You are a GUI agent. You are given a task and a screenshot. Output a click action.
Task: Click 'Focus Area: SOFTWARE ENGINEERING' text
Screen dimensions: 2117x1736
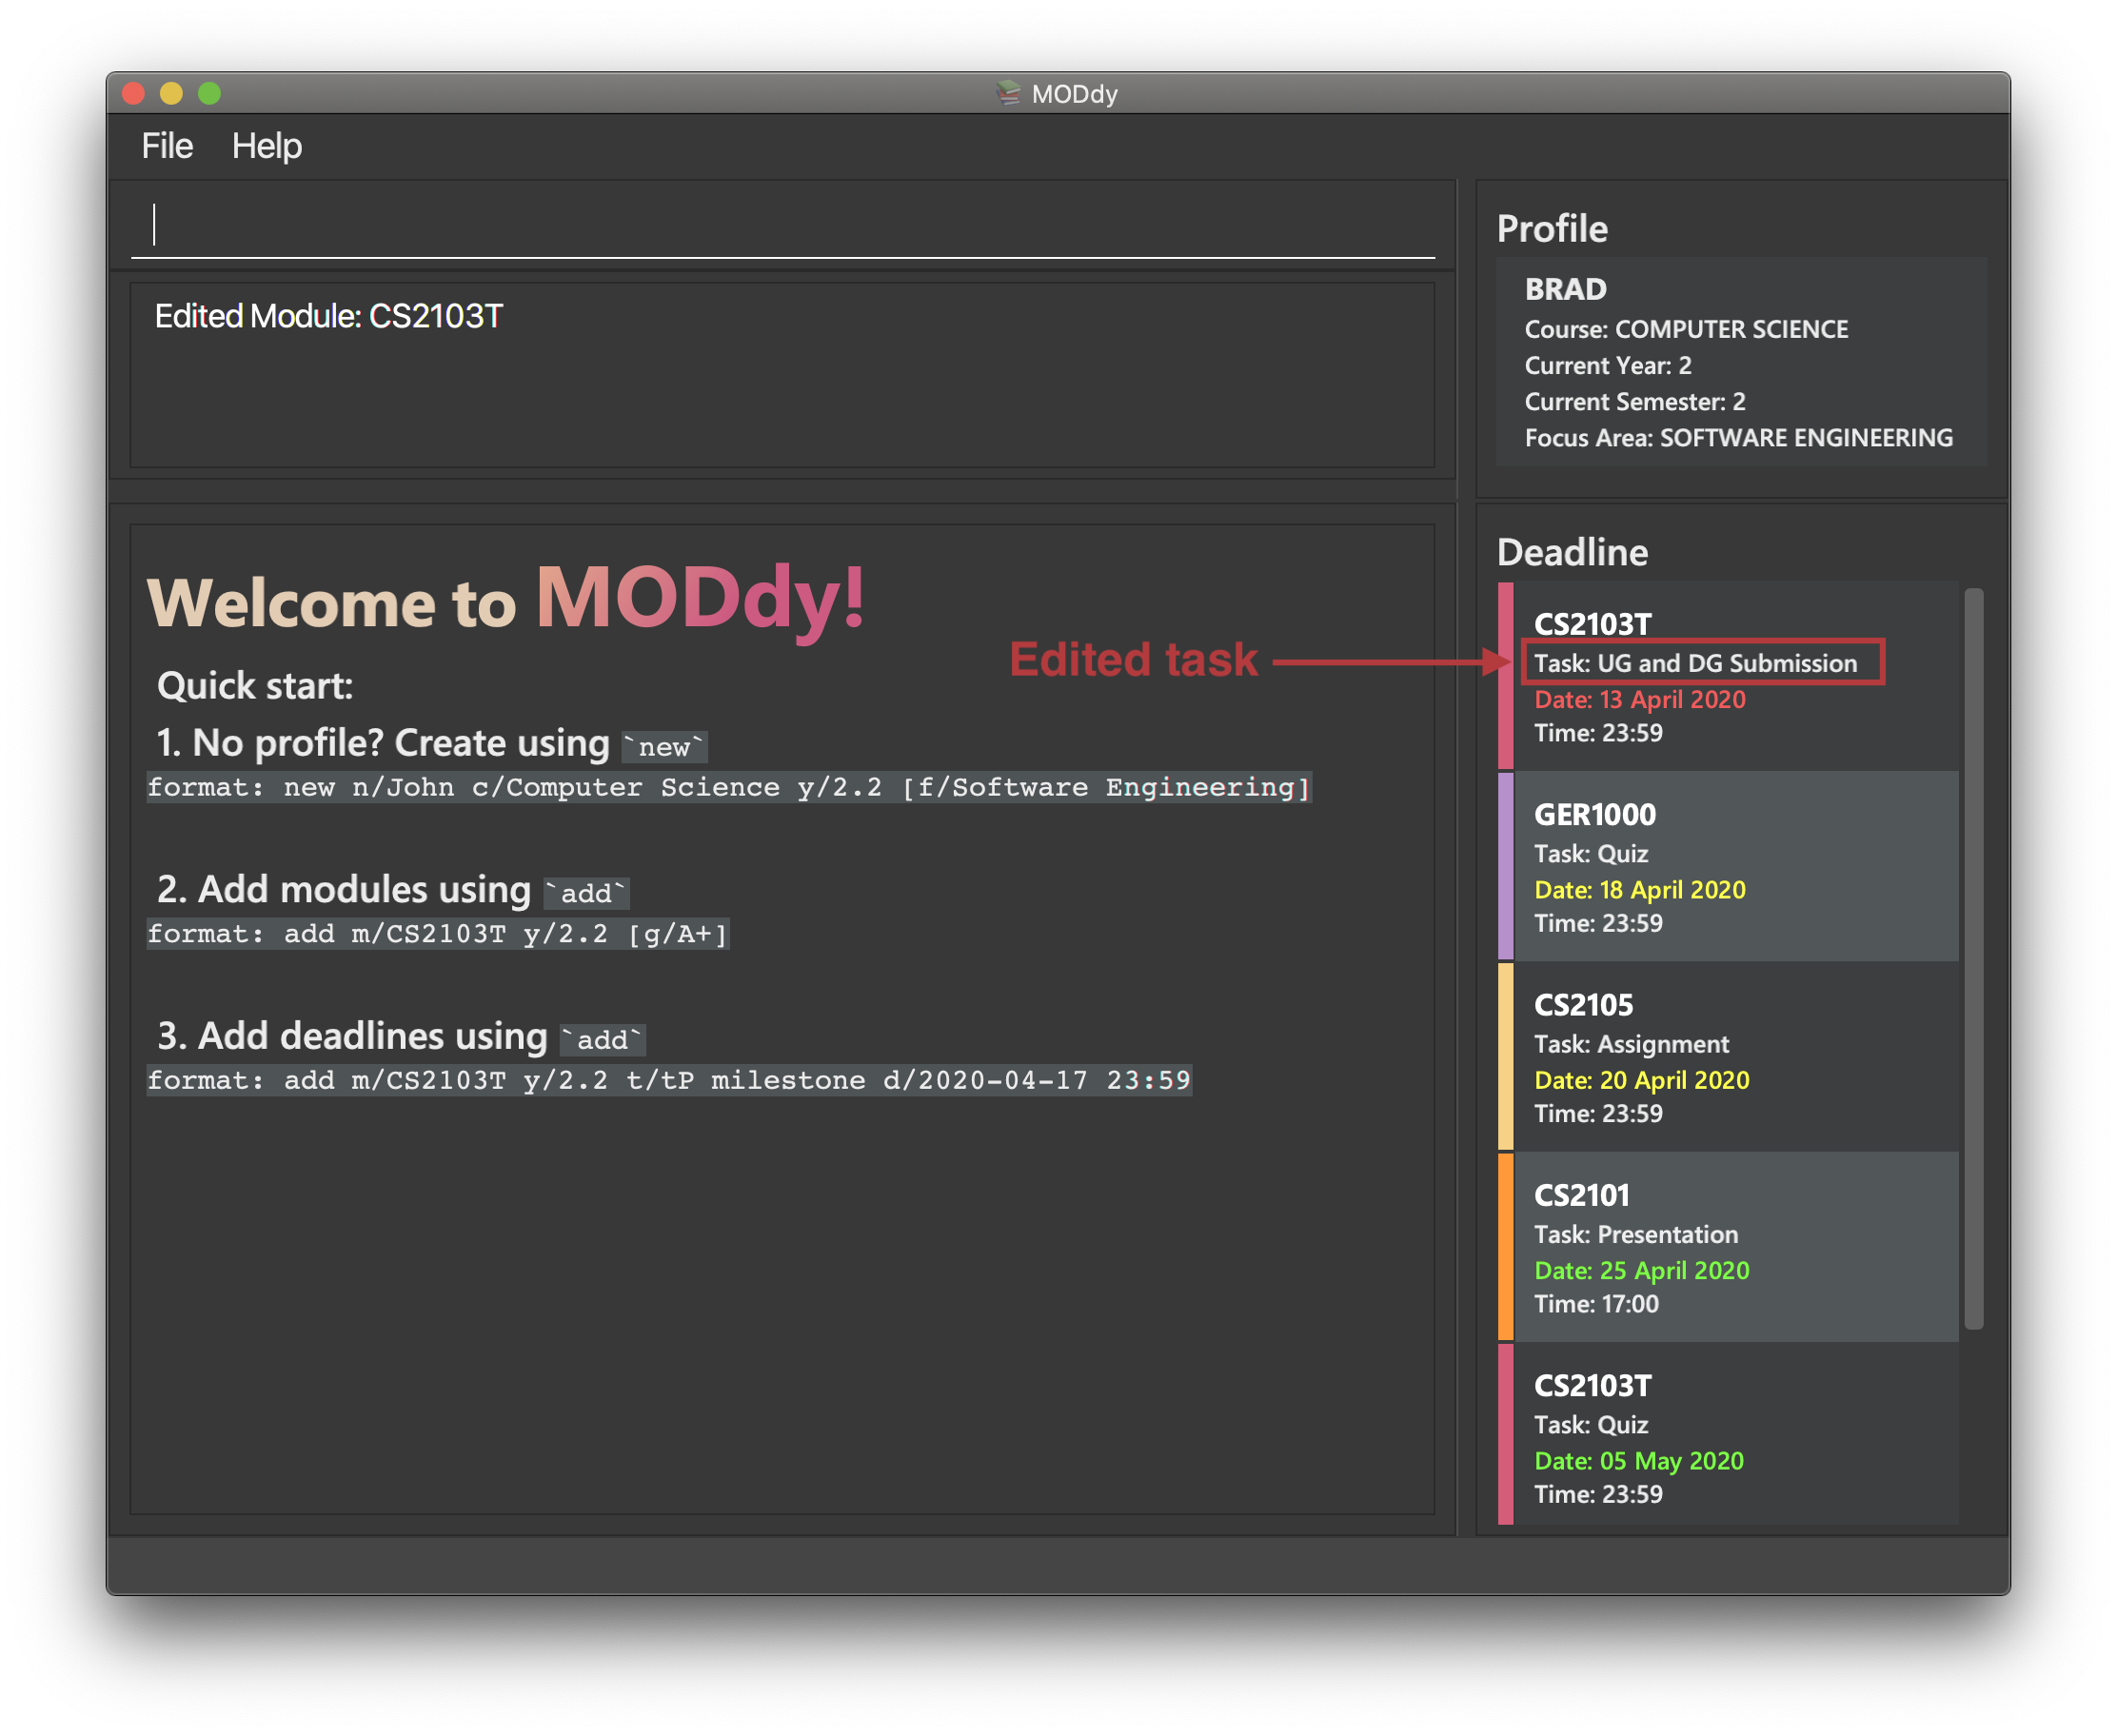pos(1738,438)
